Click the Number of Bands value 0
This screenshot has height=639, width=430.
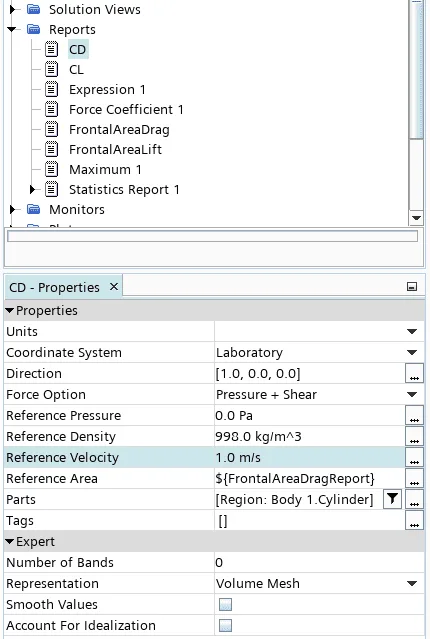pos(219,562)
